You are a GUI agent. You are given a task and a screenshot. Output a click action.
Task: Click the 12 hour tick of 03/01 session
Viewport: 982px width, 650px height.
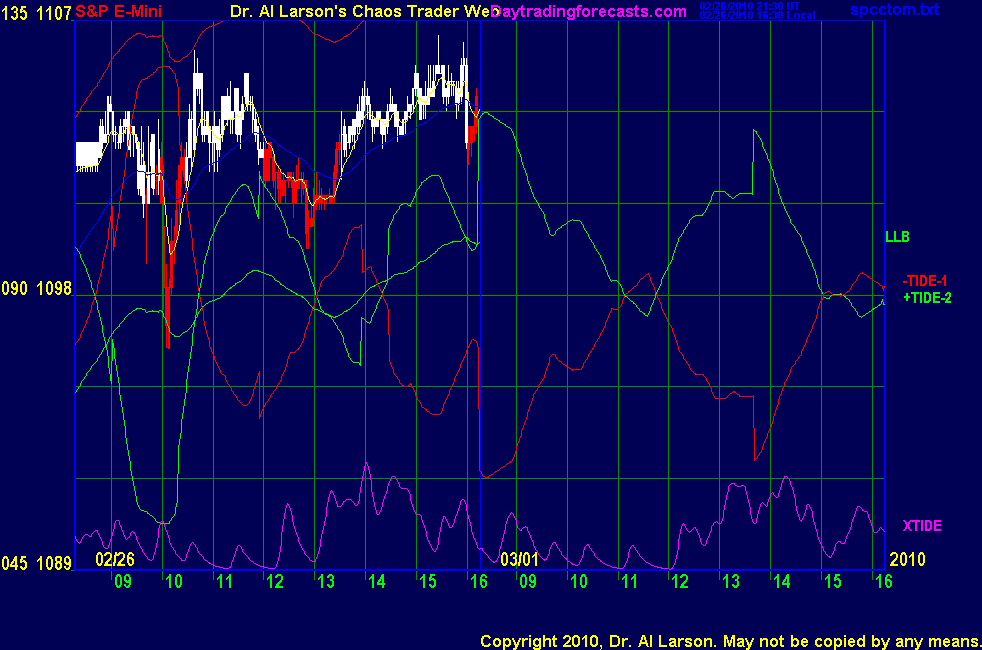coord(681,581)
